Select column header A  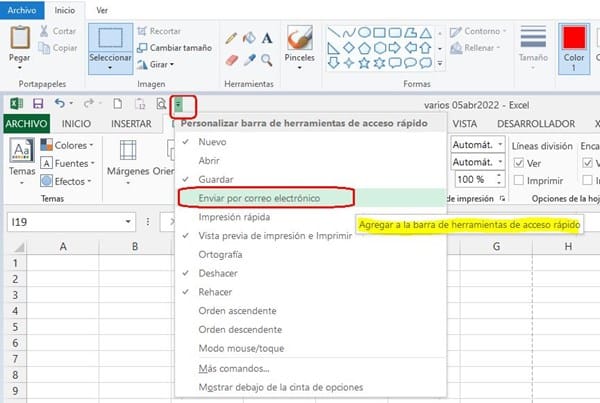(x=63, y=247)
